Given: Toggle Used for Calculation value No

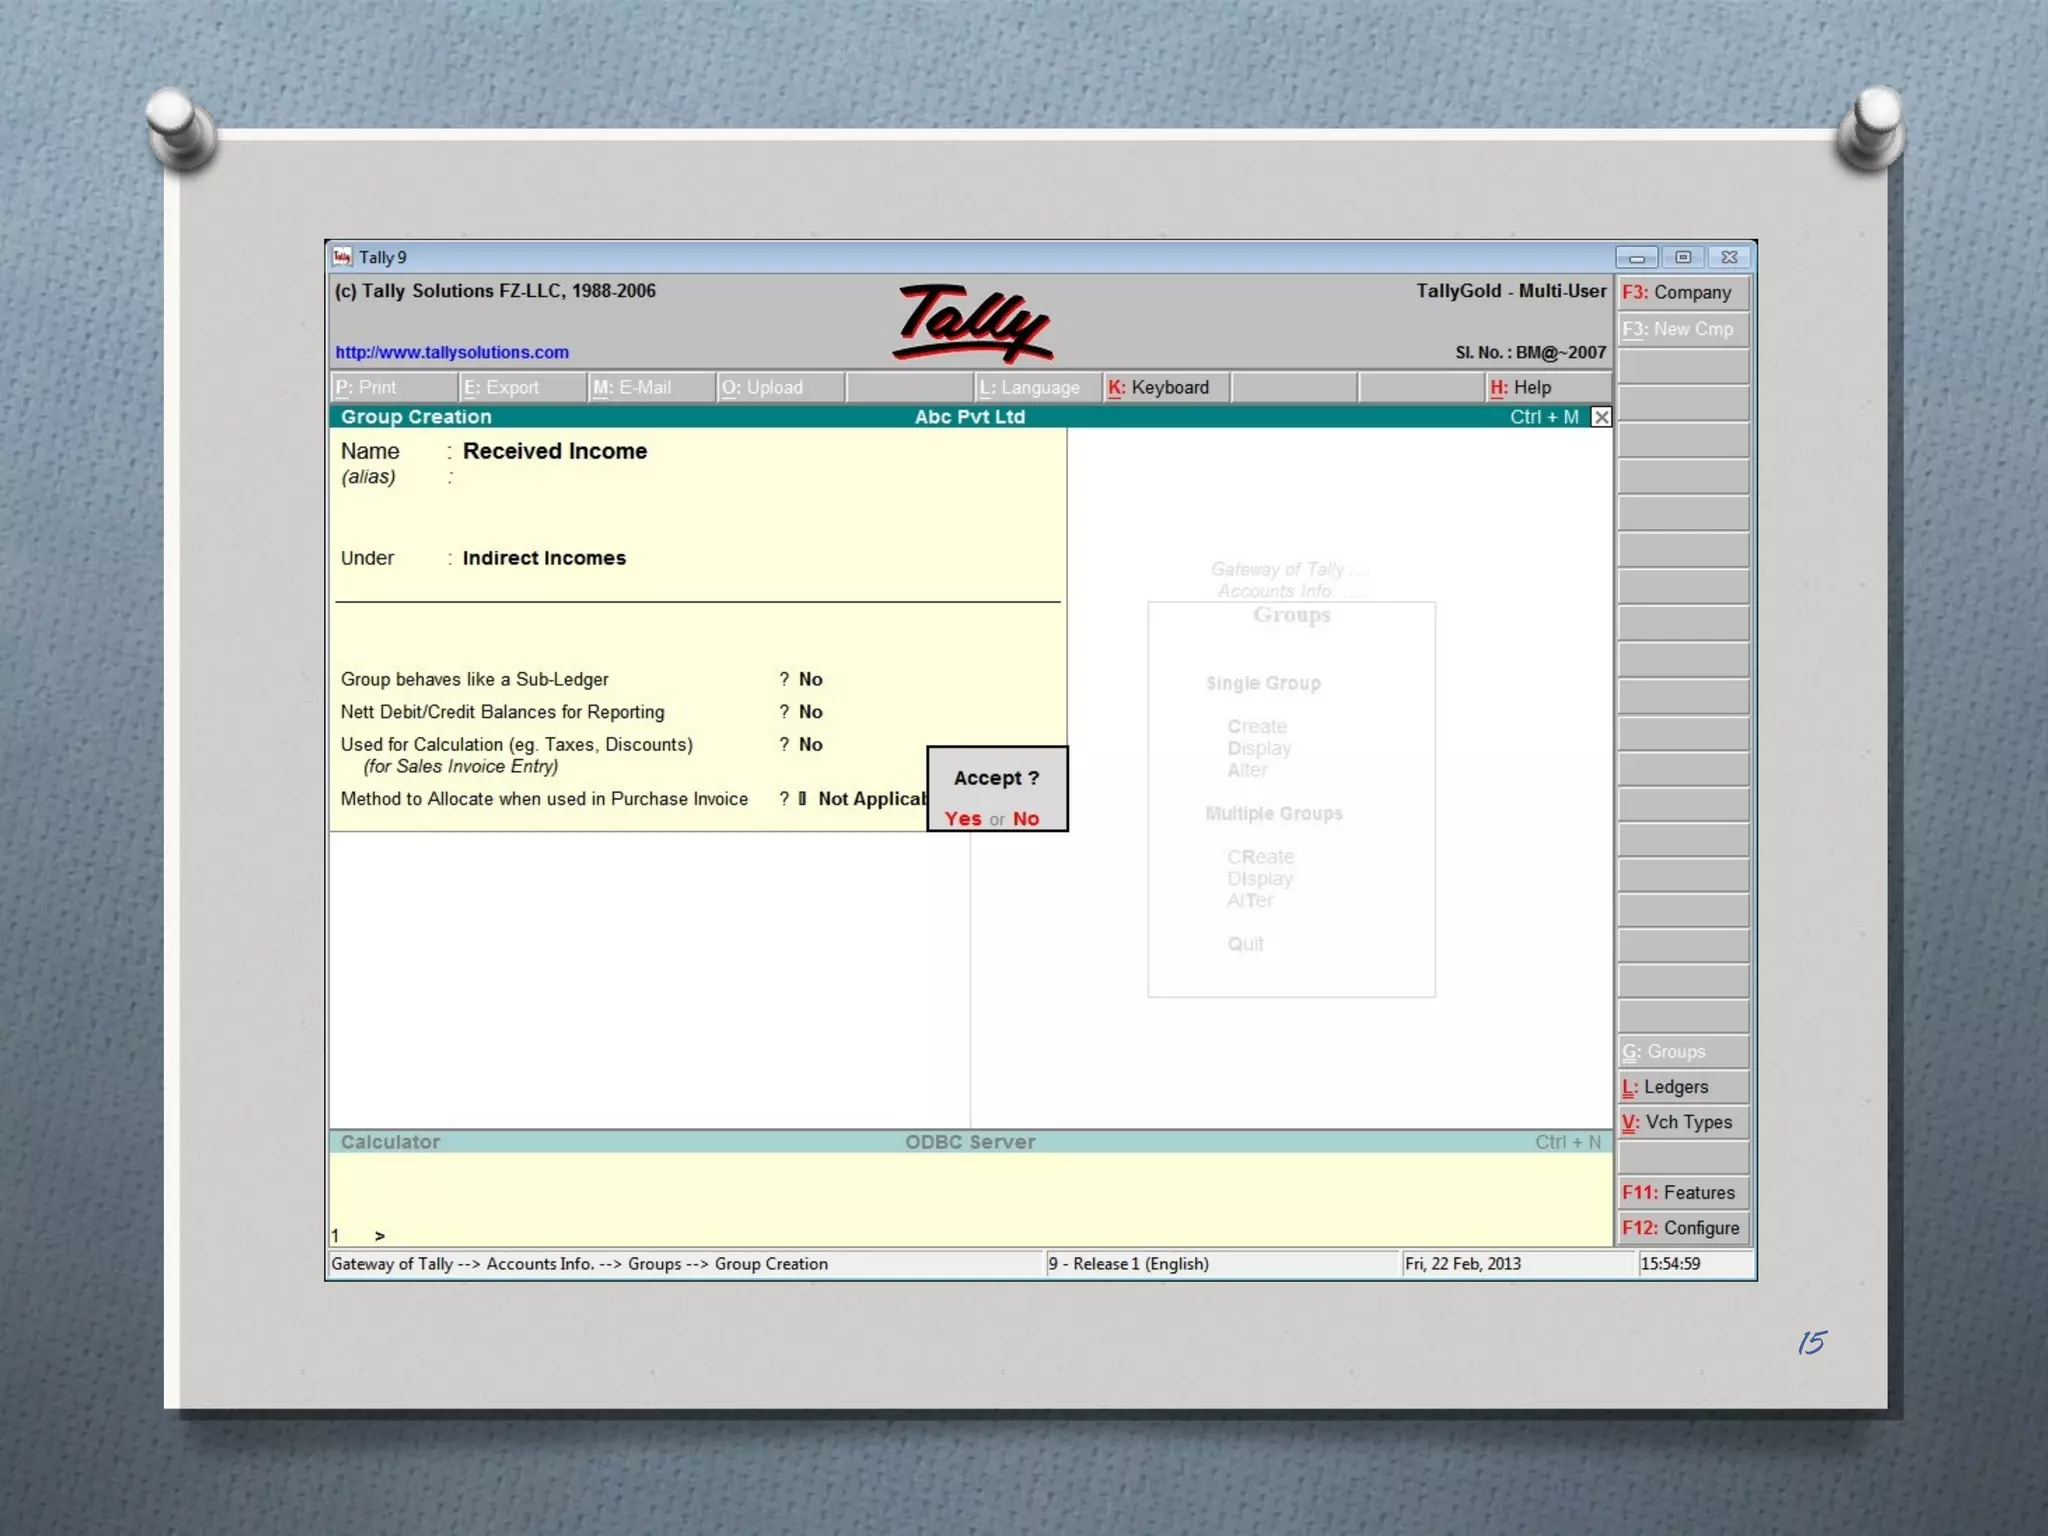Looking at the screenshot, I should pos(811,744).
